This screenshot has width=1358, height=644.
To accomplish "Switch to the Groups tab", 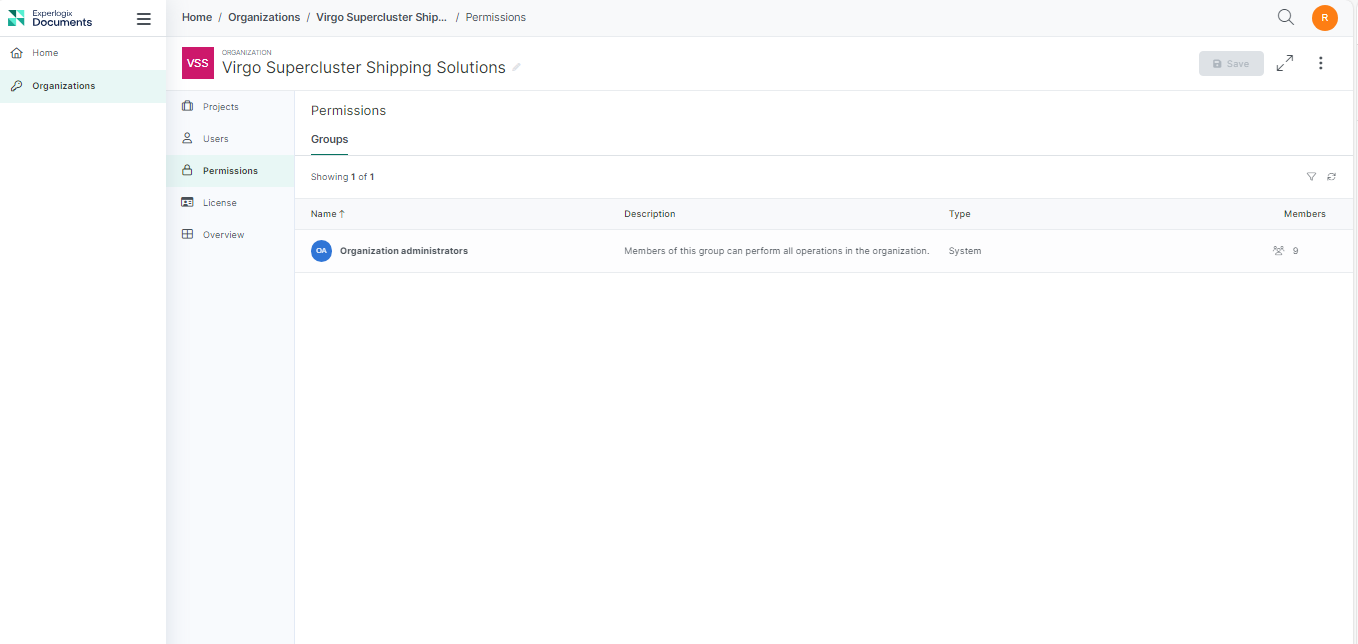I will [329, 140].
